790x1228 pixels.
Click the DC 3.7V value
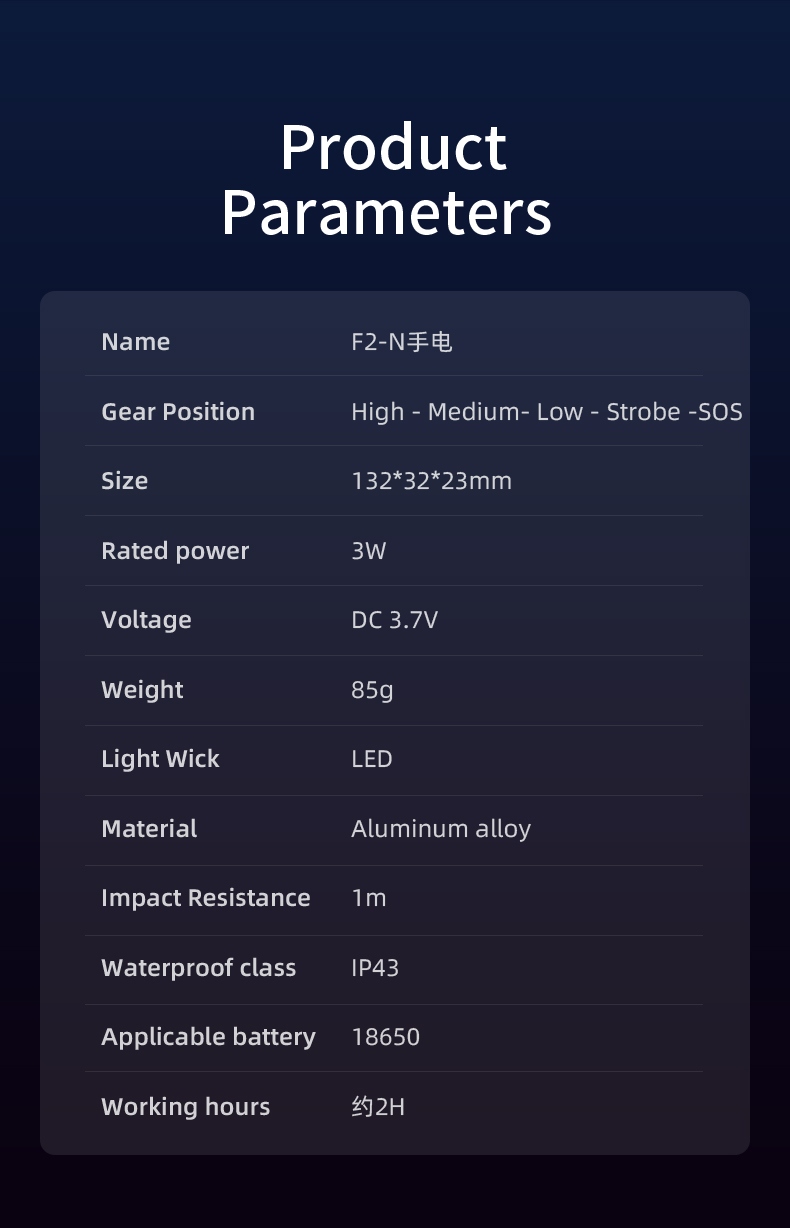click(394, 620)
